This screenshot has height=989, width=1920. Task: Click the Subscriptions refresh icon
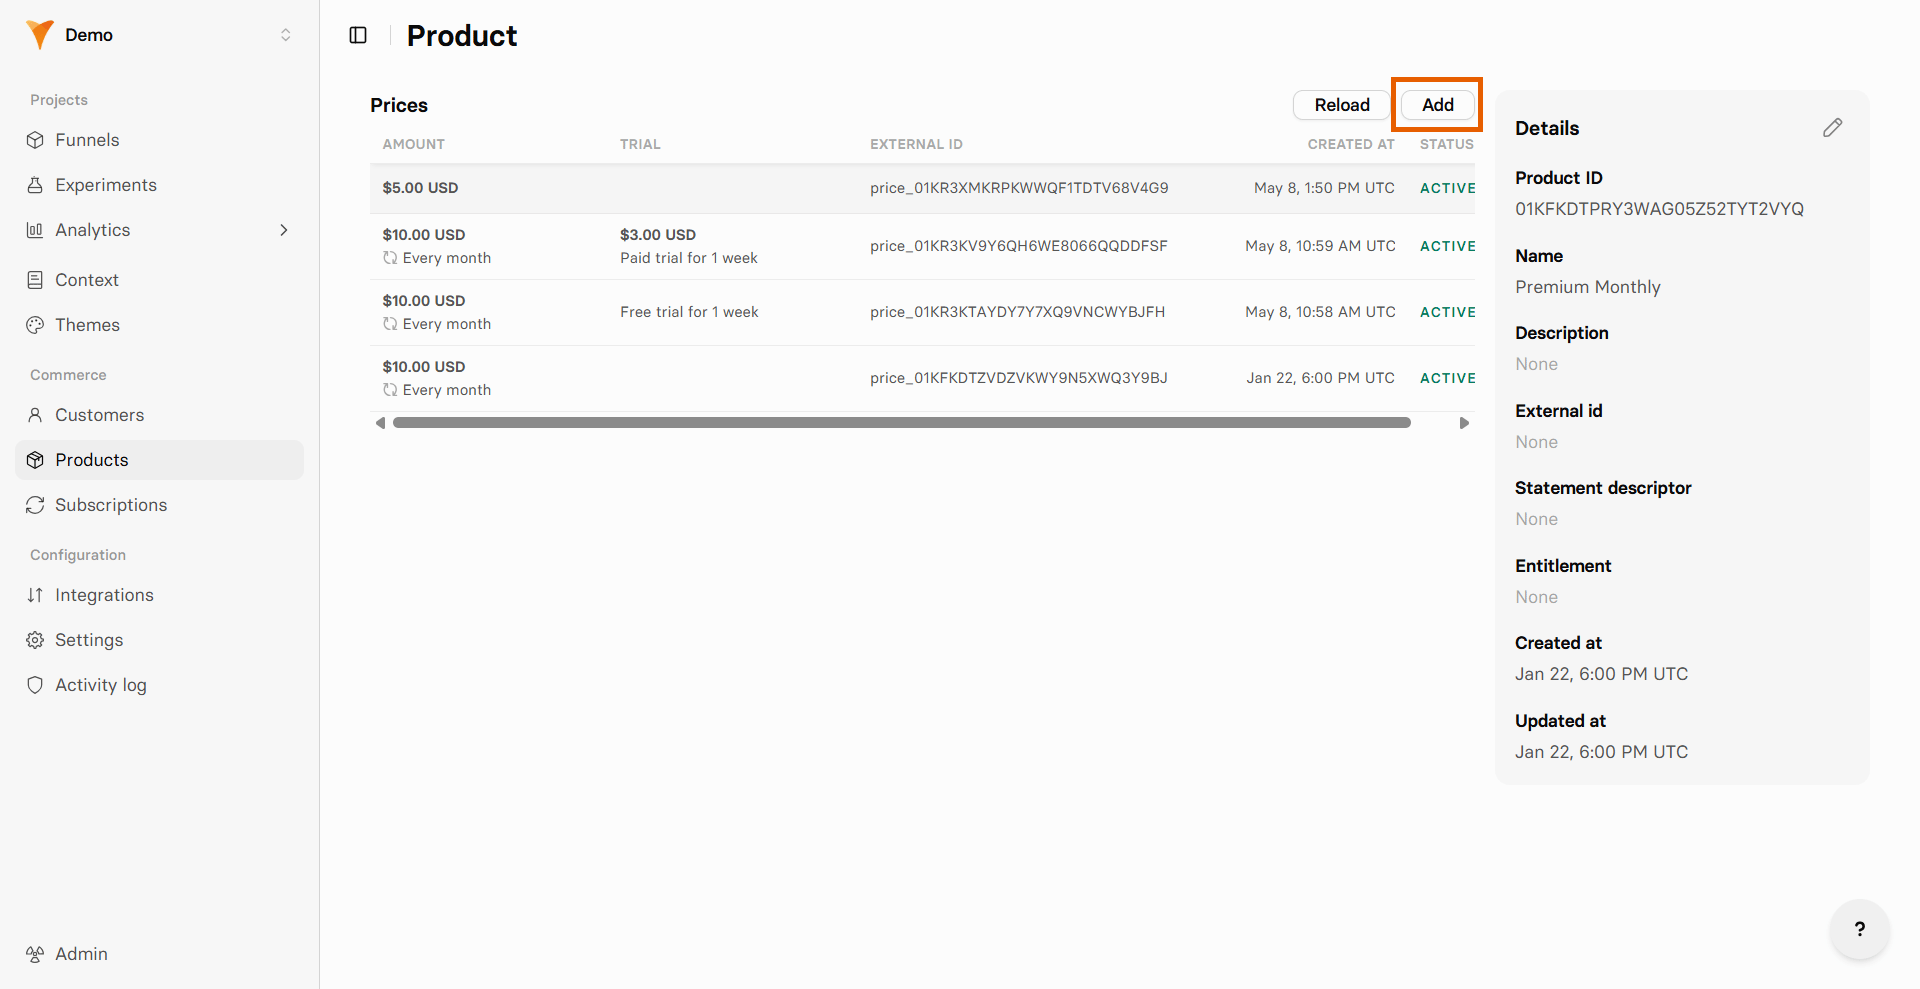(x=35, y=505)
